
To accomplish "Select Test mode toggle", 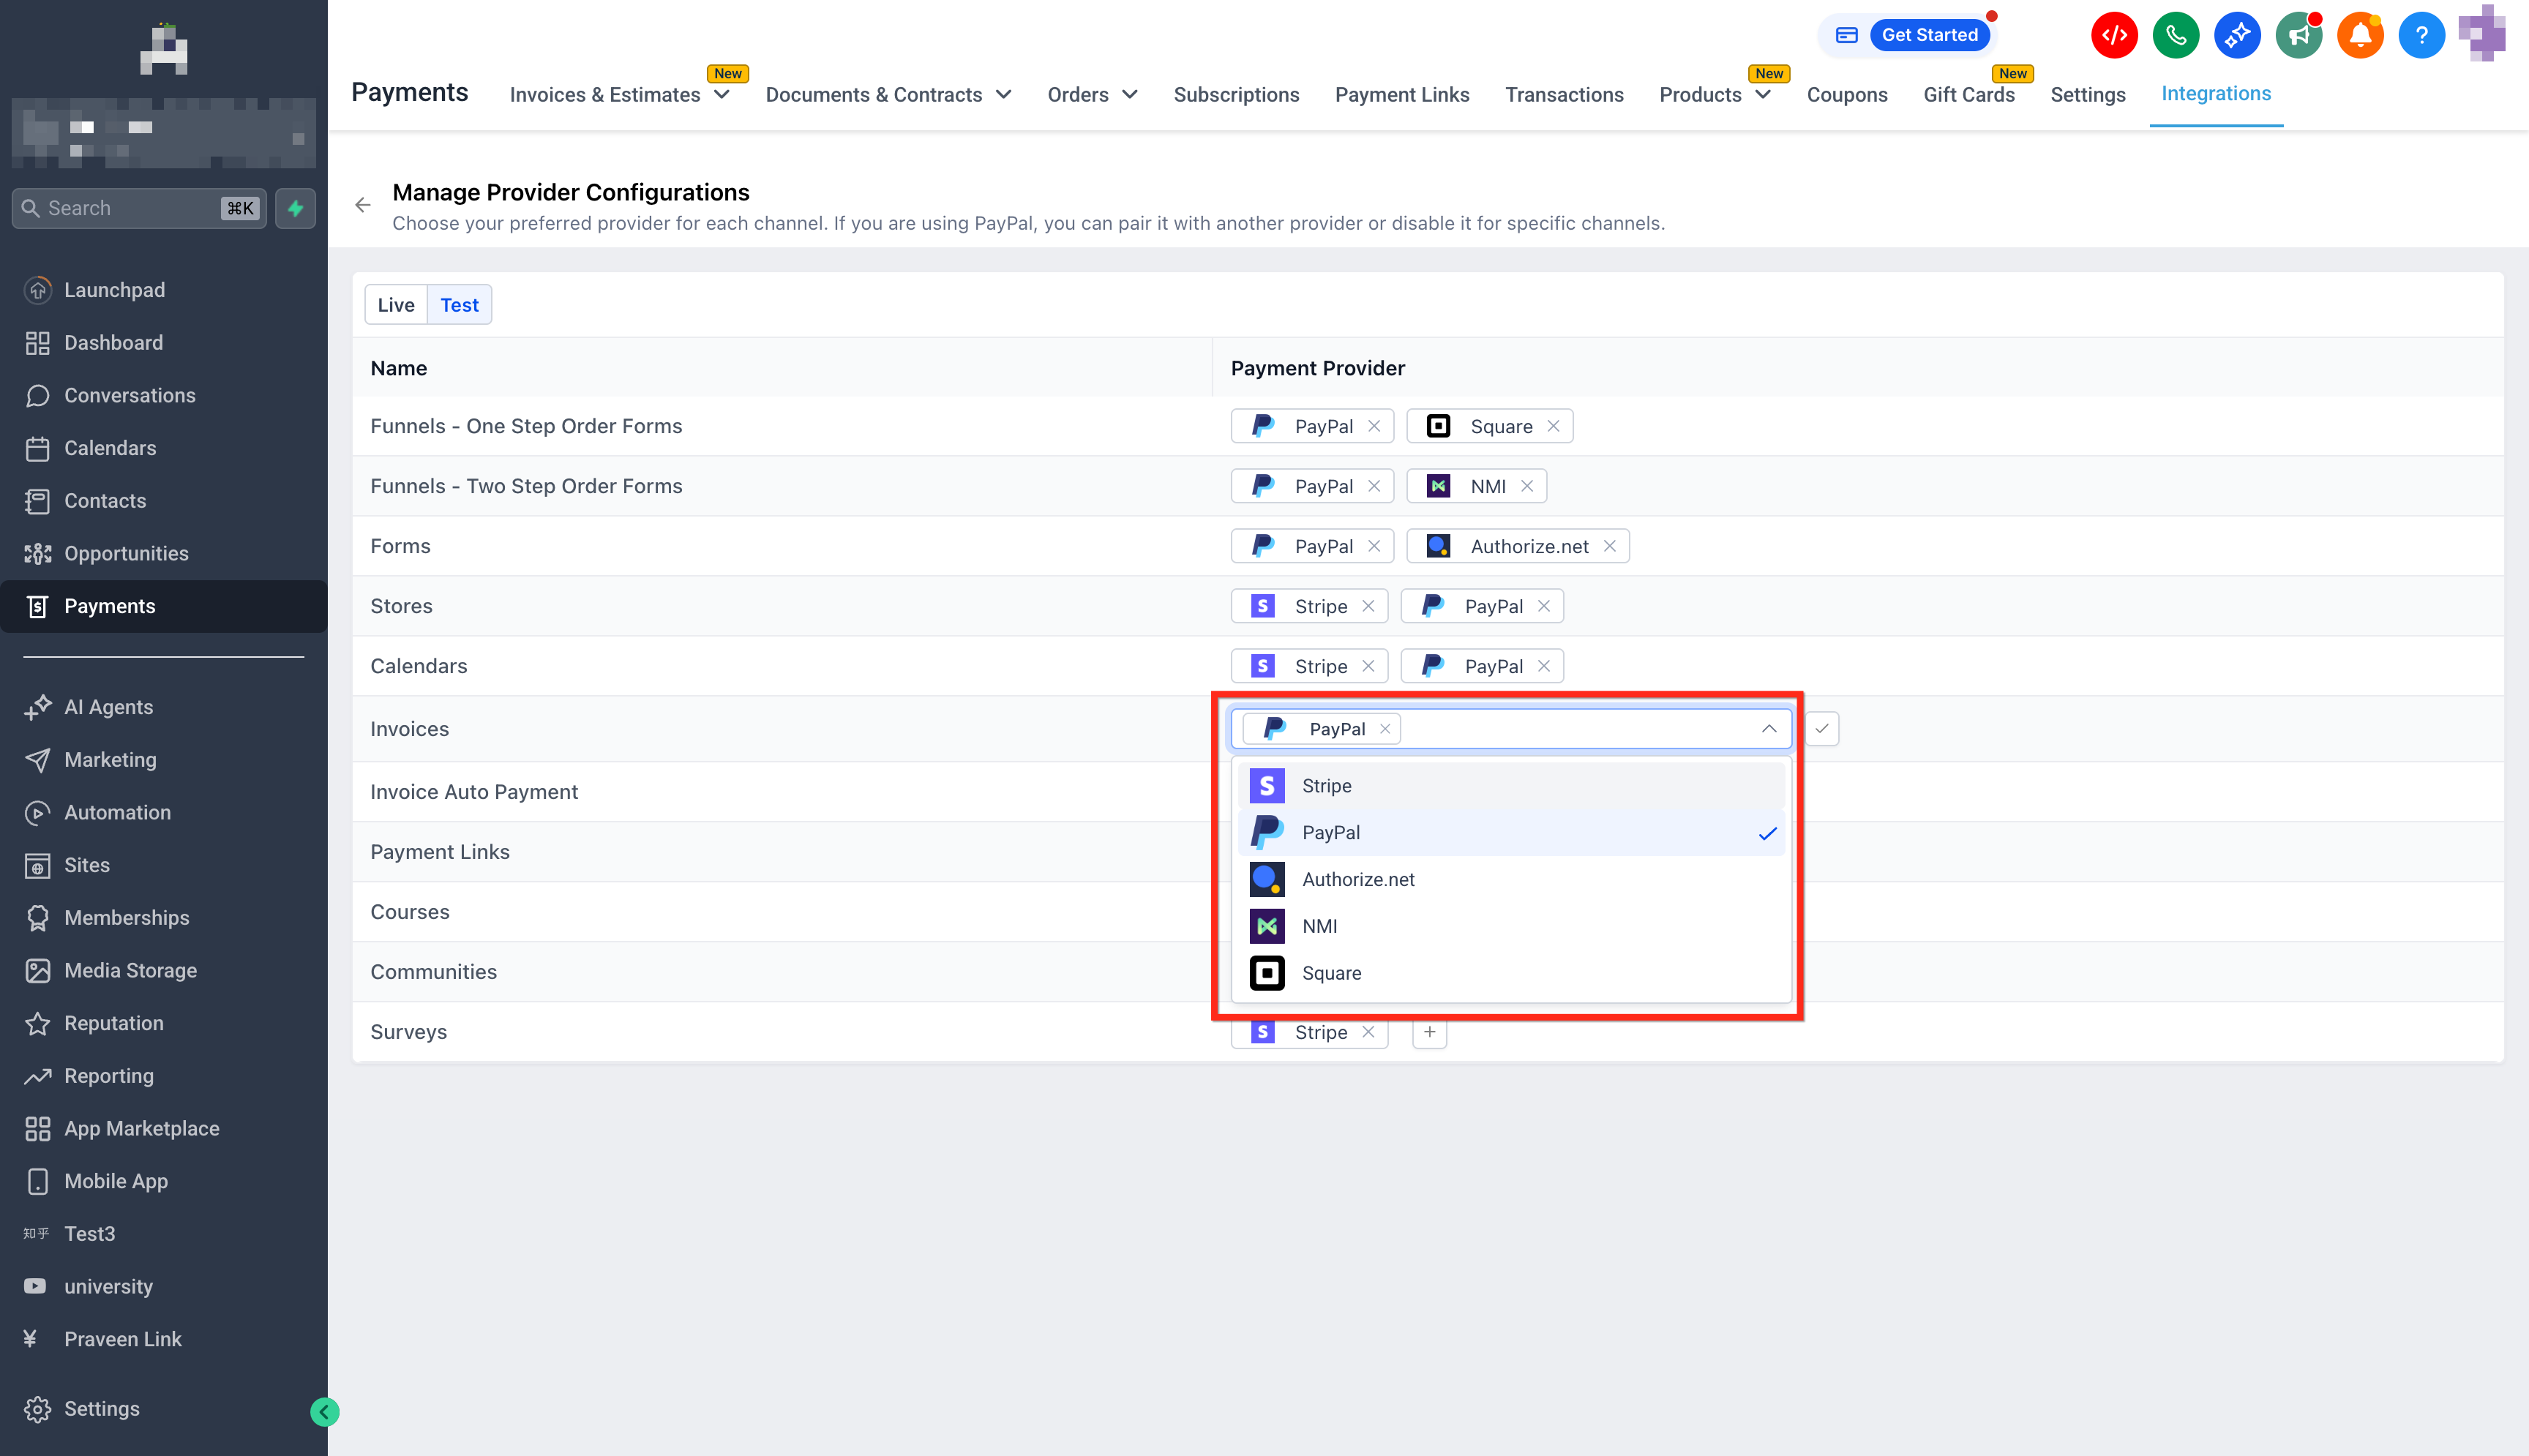I will click(x=459, y=305).
